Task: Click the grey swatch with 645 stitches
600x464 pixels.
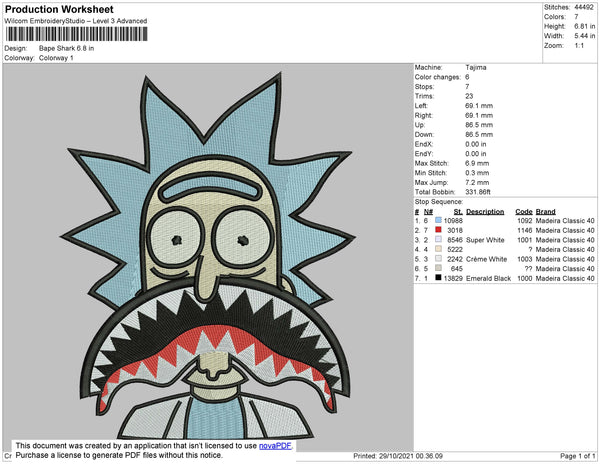Action: pos(438,269)
